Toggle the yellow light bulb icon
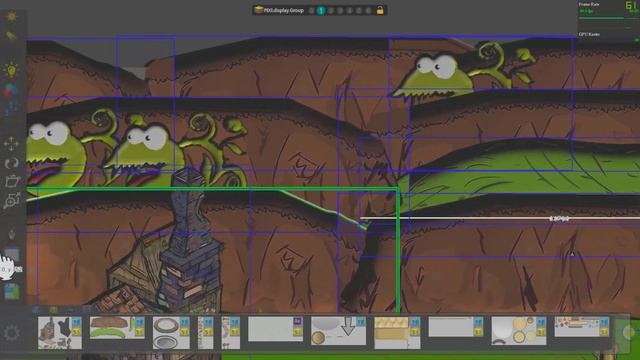Viewport: 640px width, 360px height. coord(11,70)
